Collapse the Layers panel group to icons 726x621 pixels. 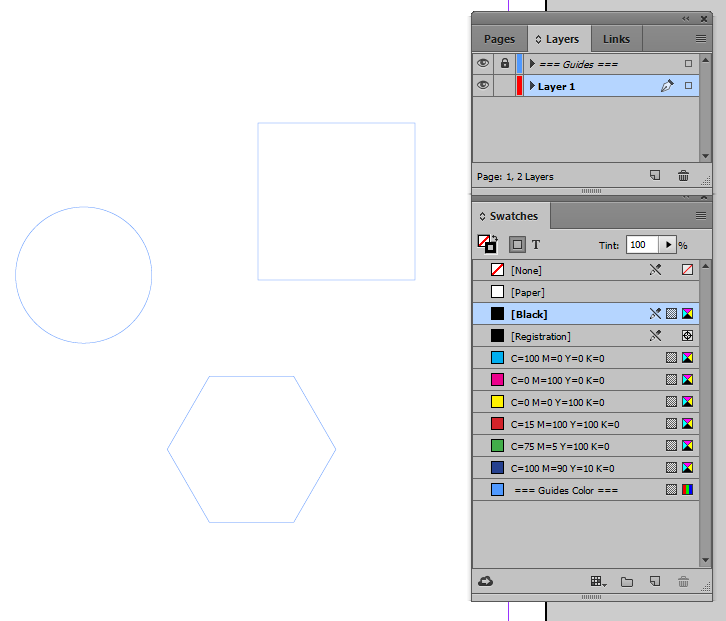pyautogui.click(x=686, y=19)
